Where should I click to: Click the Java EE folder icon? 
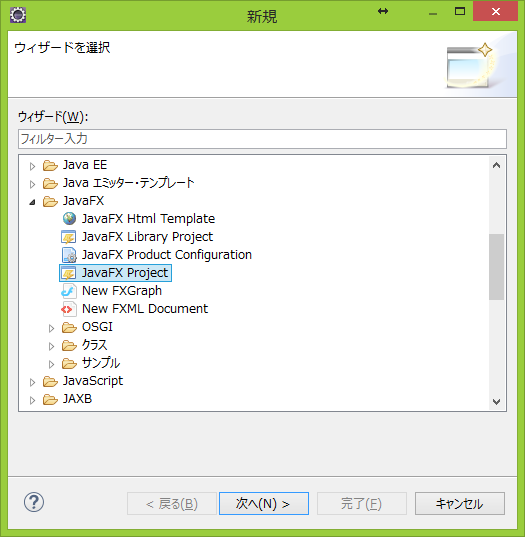(50, 165)
